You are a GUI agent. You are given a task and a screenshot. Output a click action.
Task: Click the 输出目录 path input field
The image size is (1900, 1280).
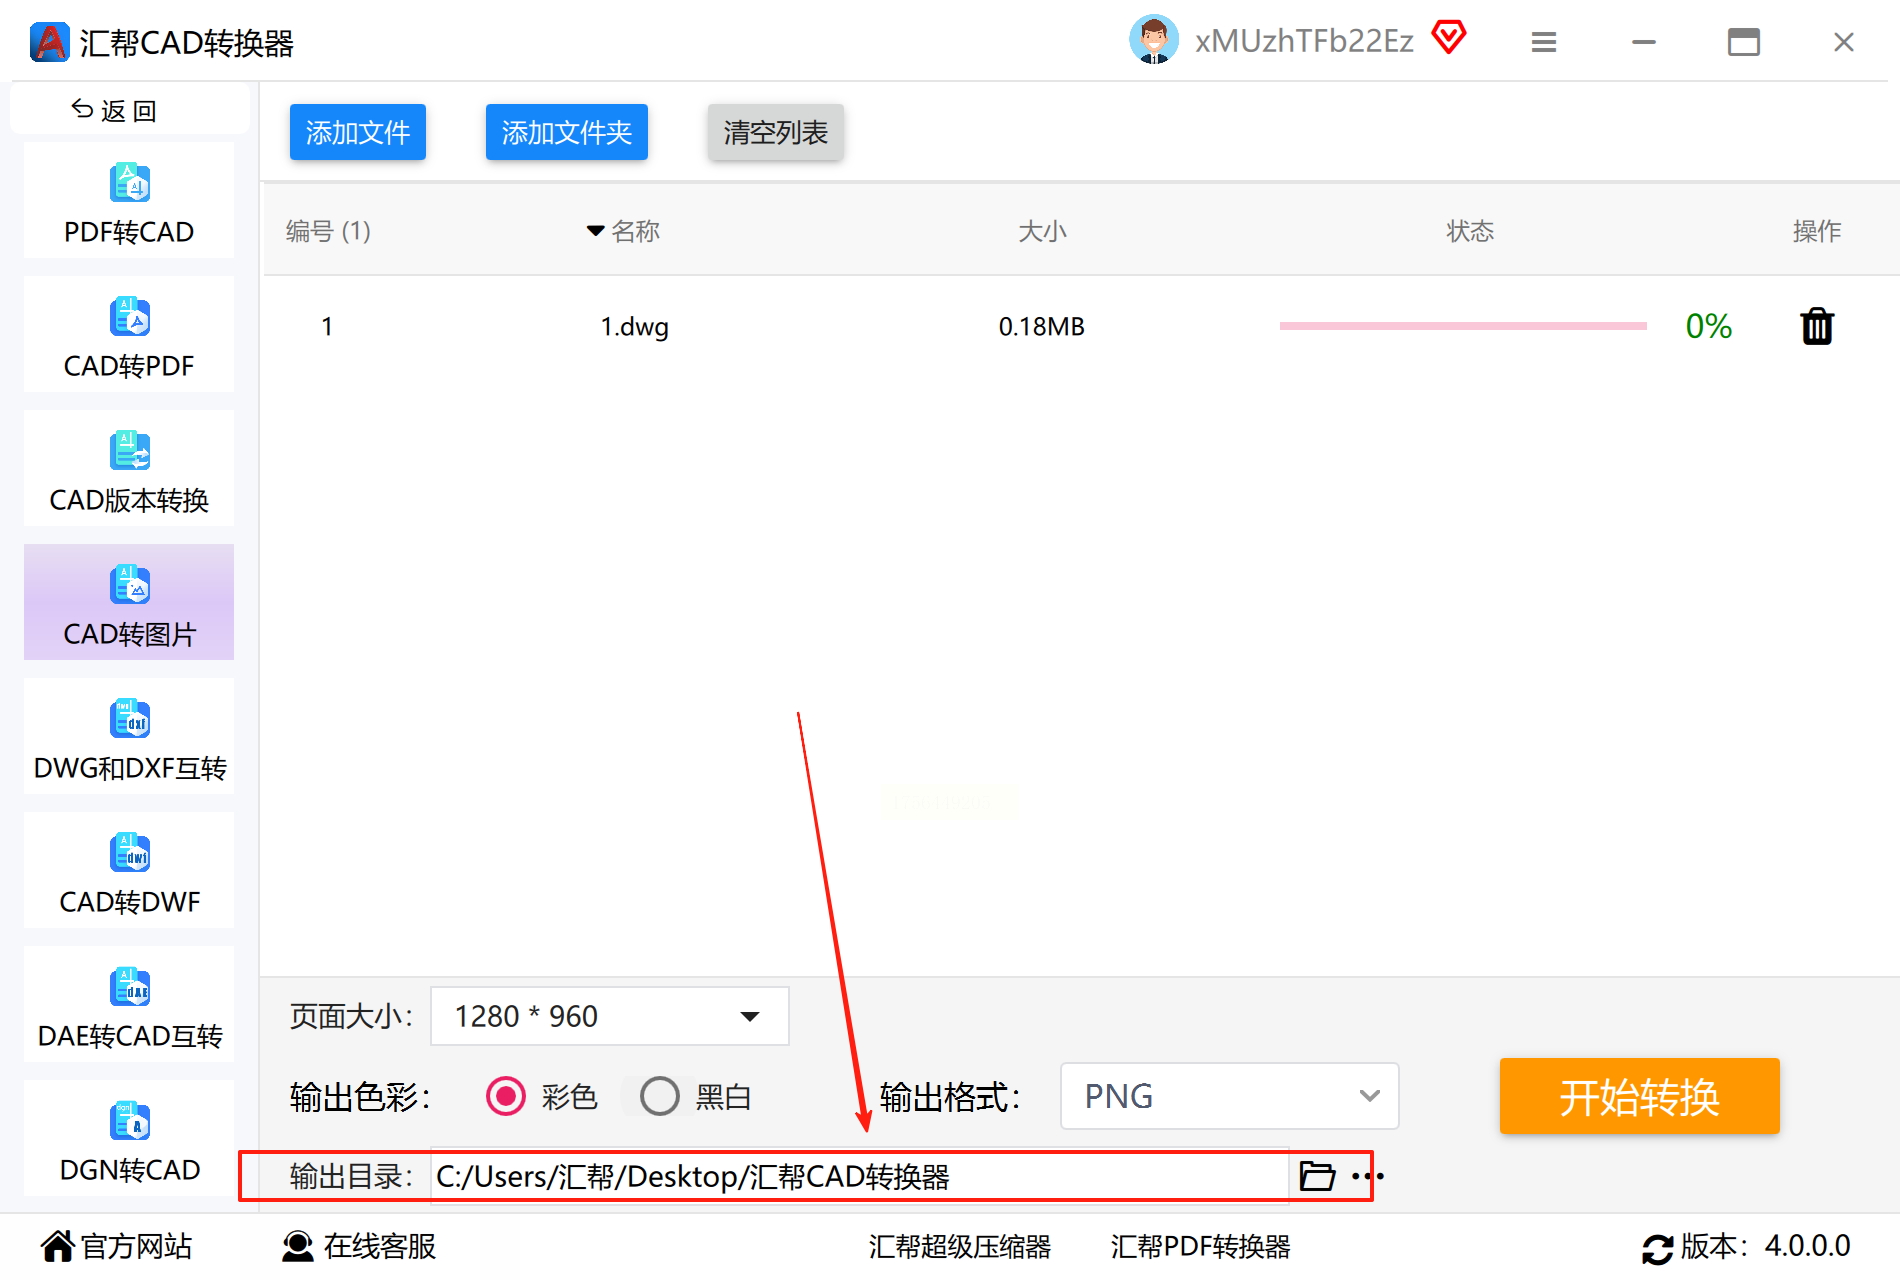[x=860, y=1176]
